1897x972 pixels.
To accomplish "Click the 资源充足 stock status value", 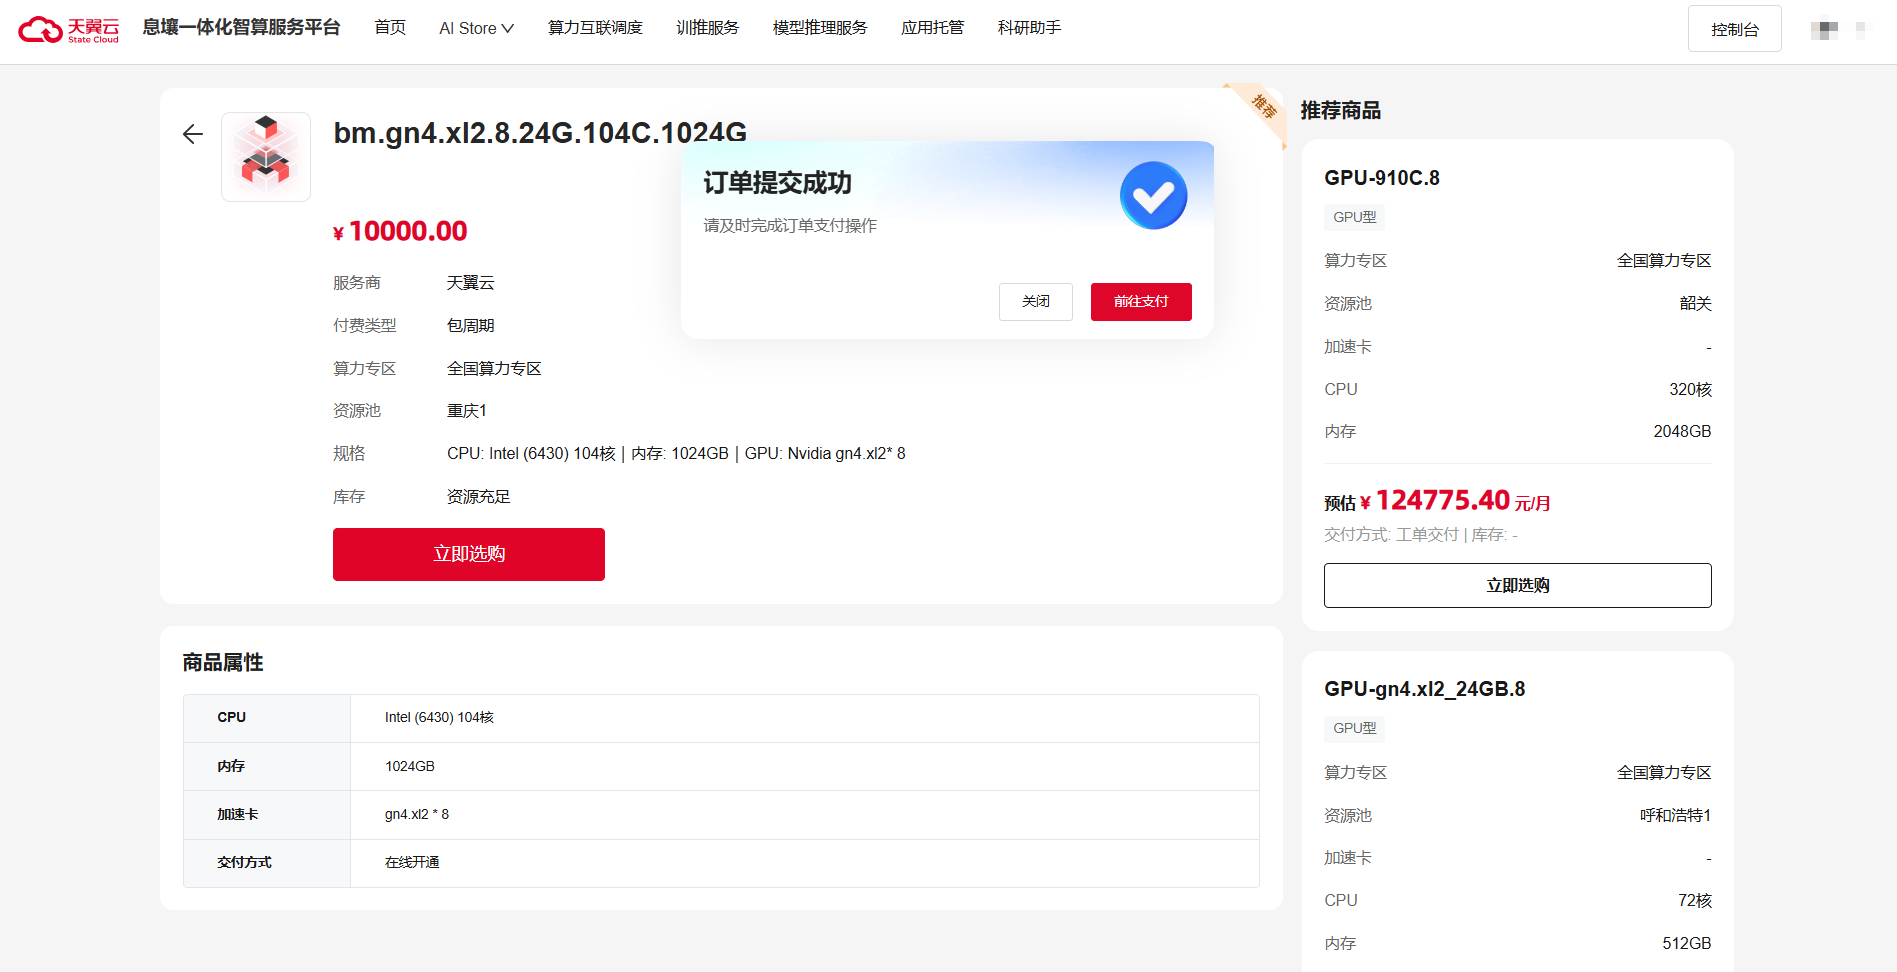I will pyautogui.click(x=479, y=497).
